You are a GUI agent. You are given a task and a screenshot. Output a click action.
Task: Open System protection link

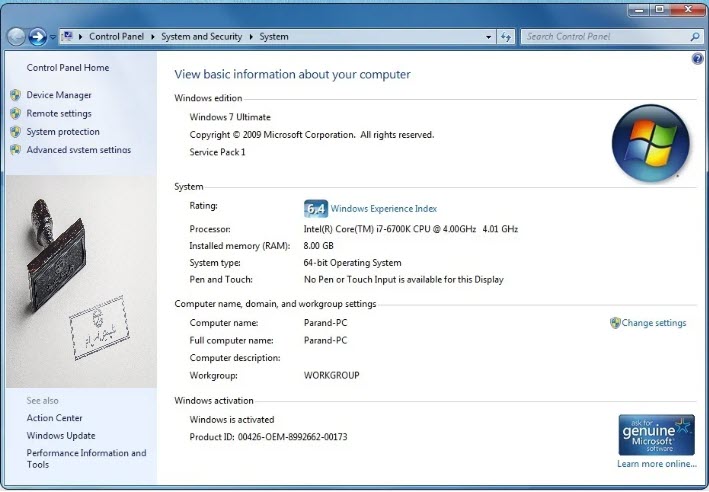(x=63, y=132)
